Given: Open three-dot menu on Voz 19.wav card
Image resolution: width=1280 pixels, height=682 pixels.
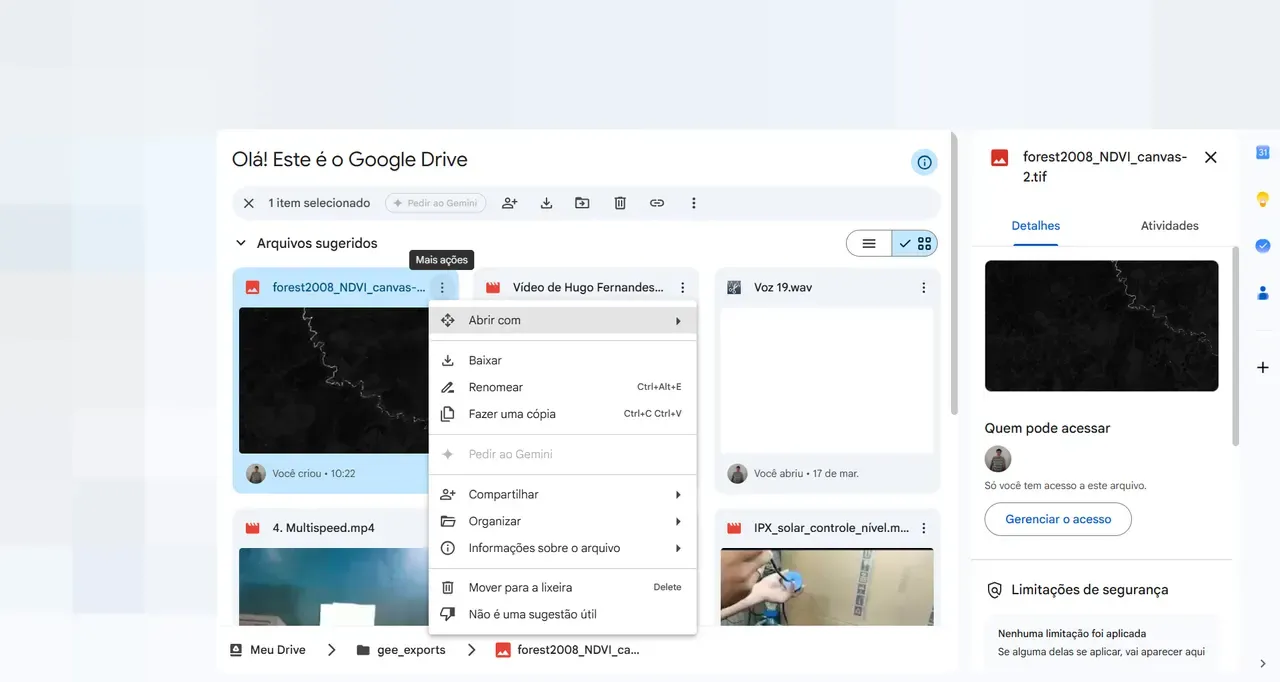Looking at the screenshot, I should tap(924, 287).
